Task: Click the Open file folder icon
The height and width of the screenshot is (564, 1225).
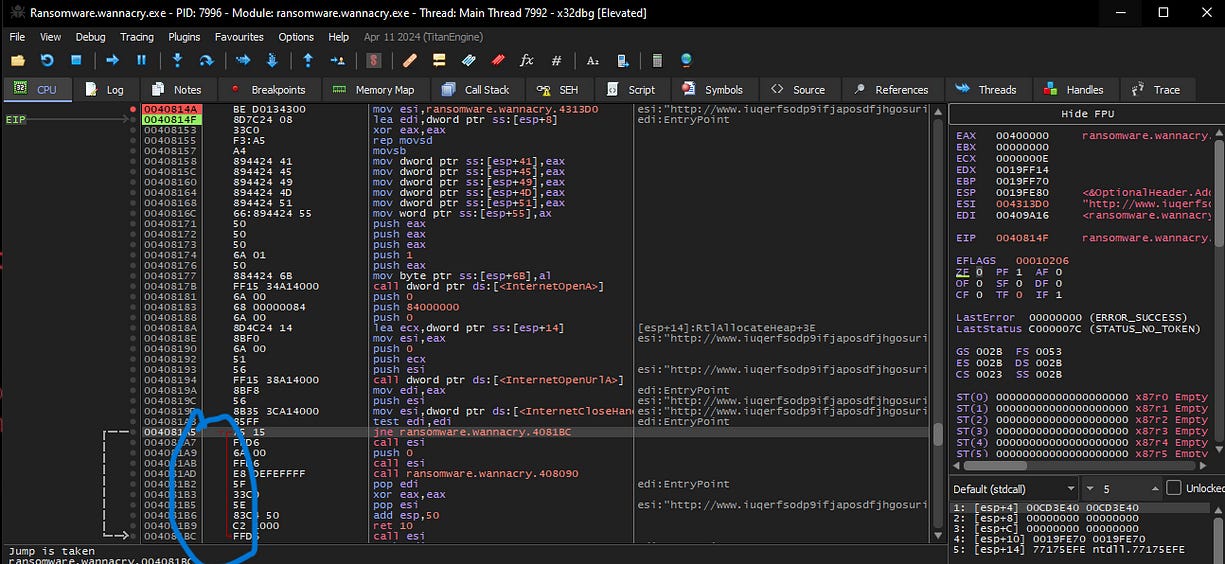Action: (x=19, y=60)
